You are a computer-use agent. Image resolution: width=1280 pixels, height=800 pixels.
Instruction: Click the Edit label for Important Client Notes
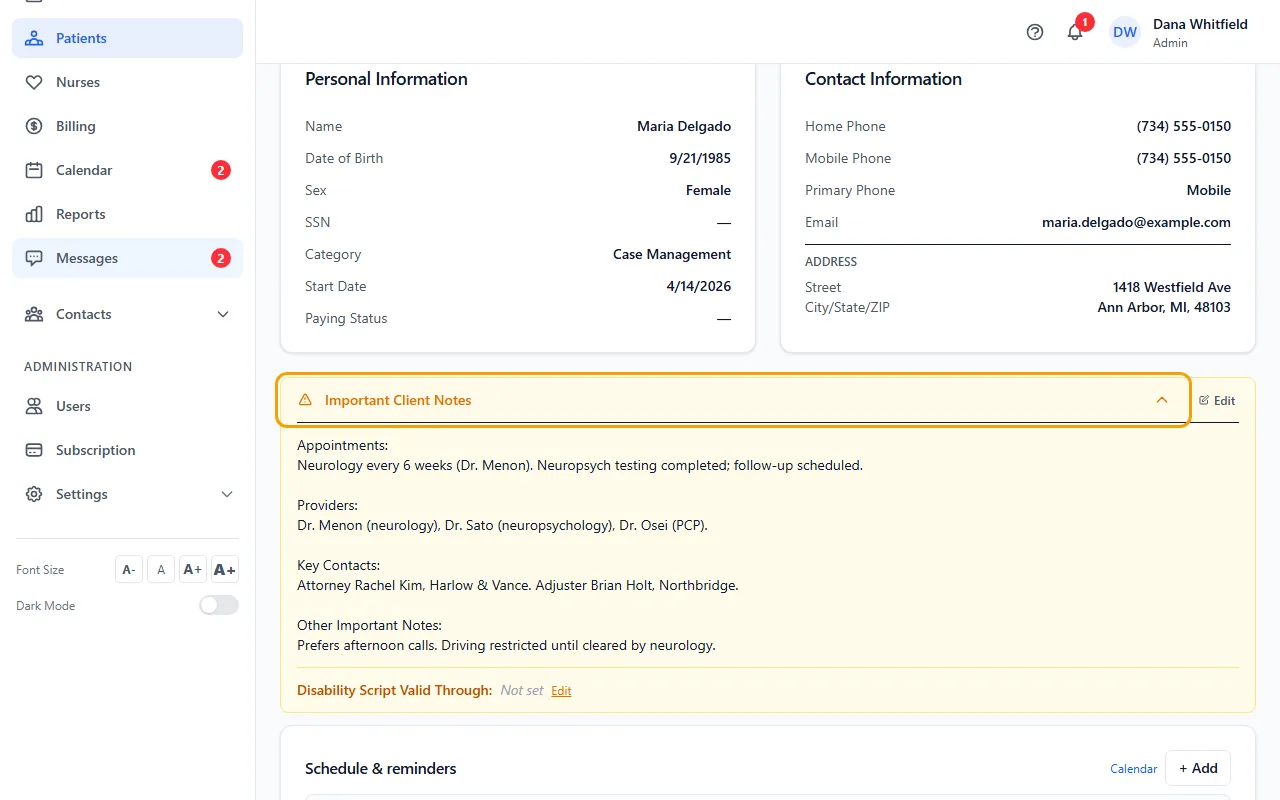tap(1224, 400)
